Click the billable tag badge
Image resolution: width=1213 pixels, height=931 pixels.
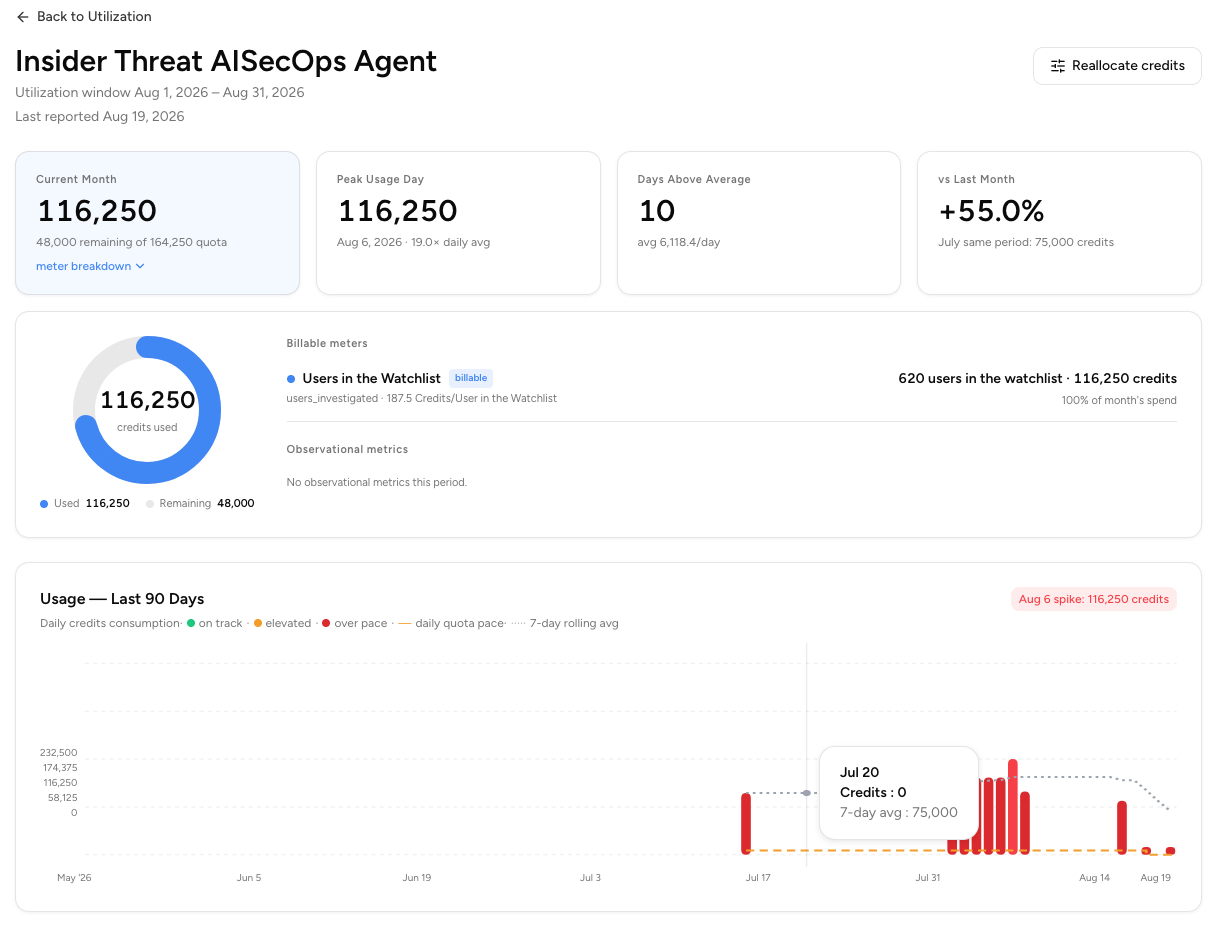(x=471, y=378)
